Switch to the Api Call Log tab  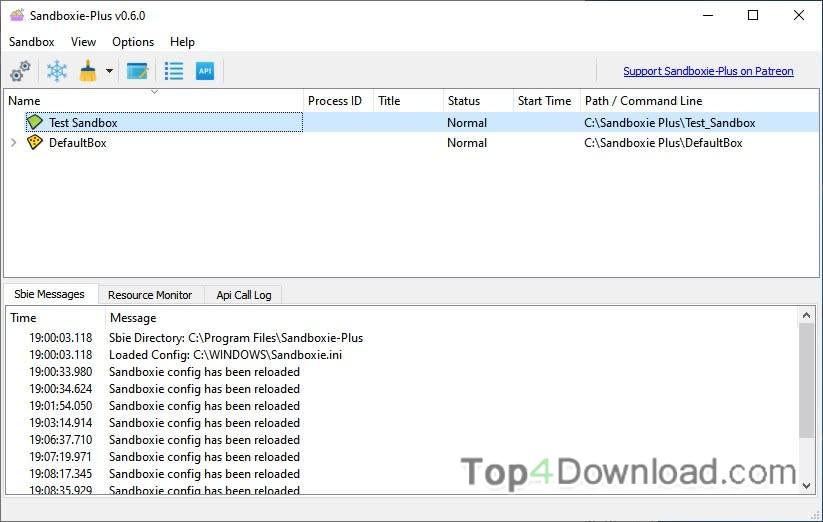pyautogui.click(x=244, y=295)
